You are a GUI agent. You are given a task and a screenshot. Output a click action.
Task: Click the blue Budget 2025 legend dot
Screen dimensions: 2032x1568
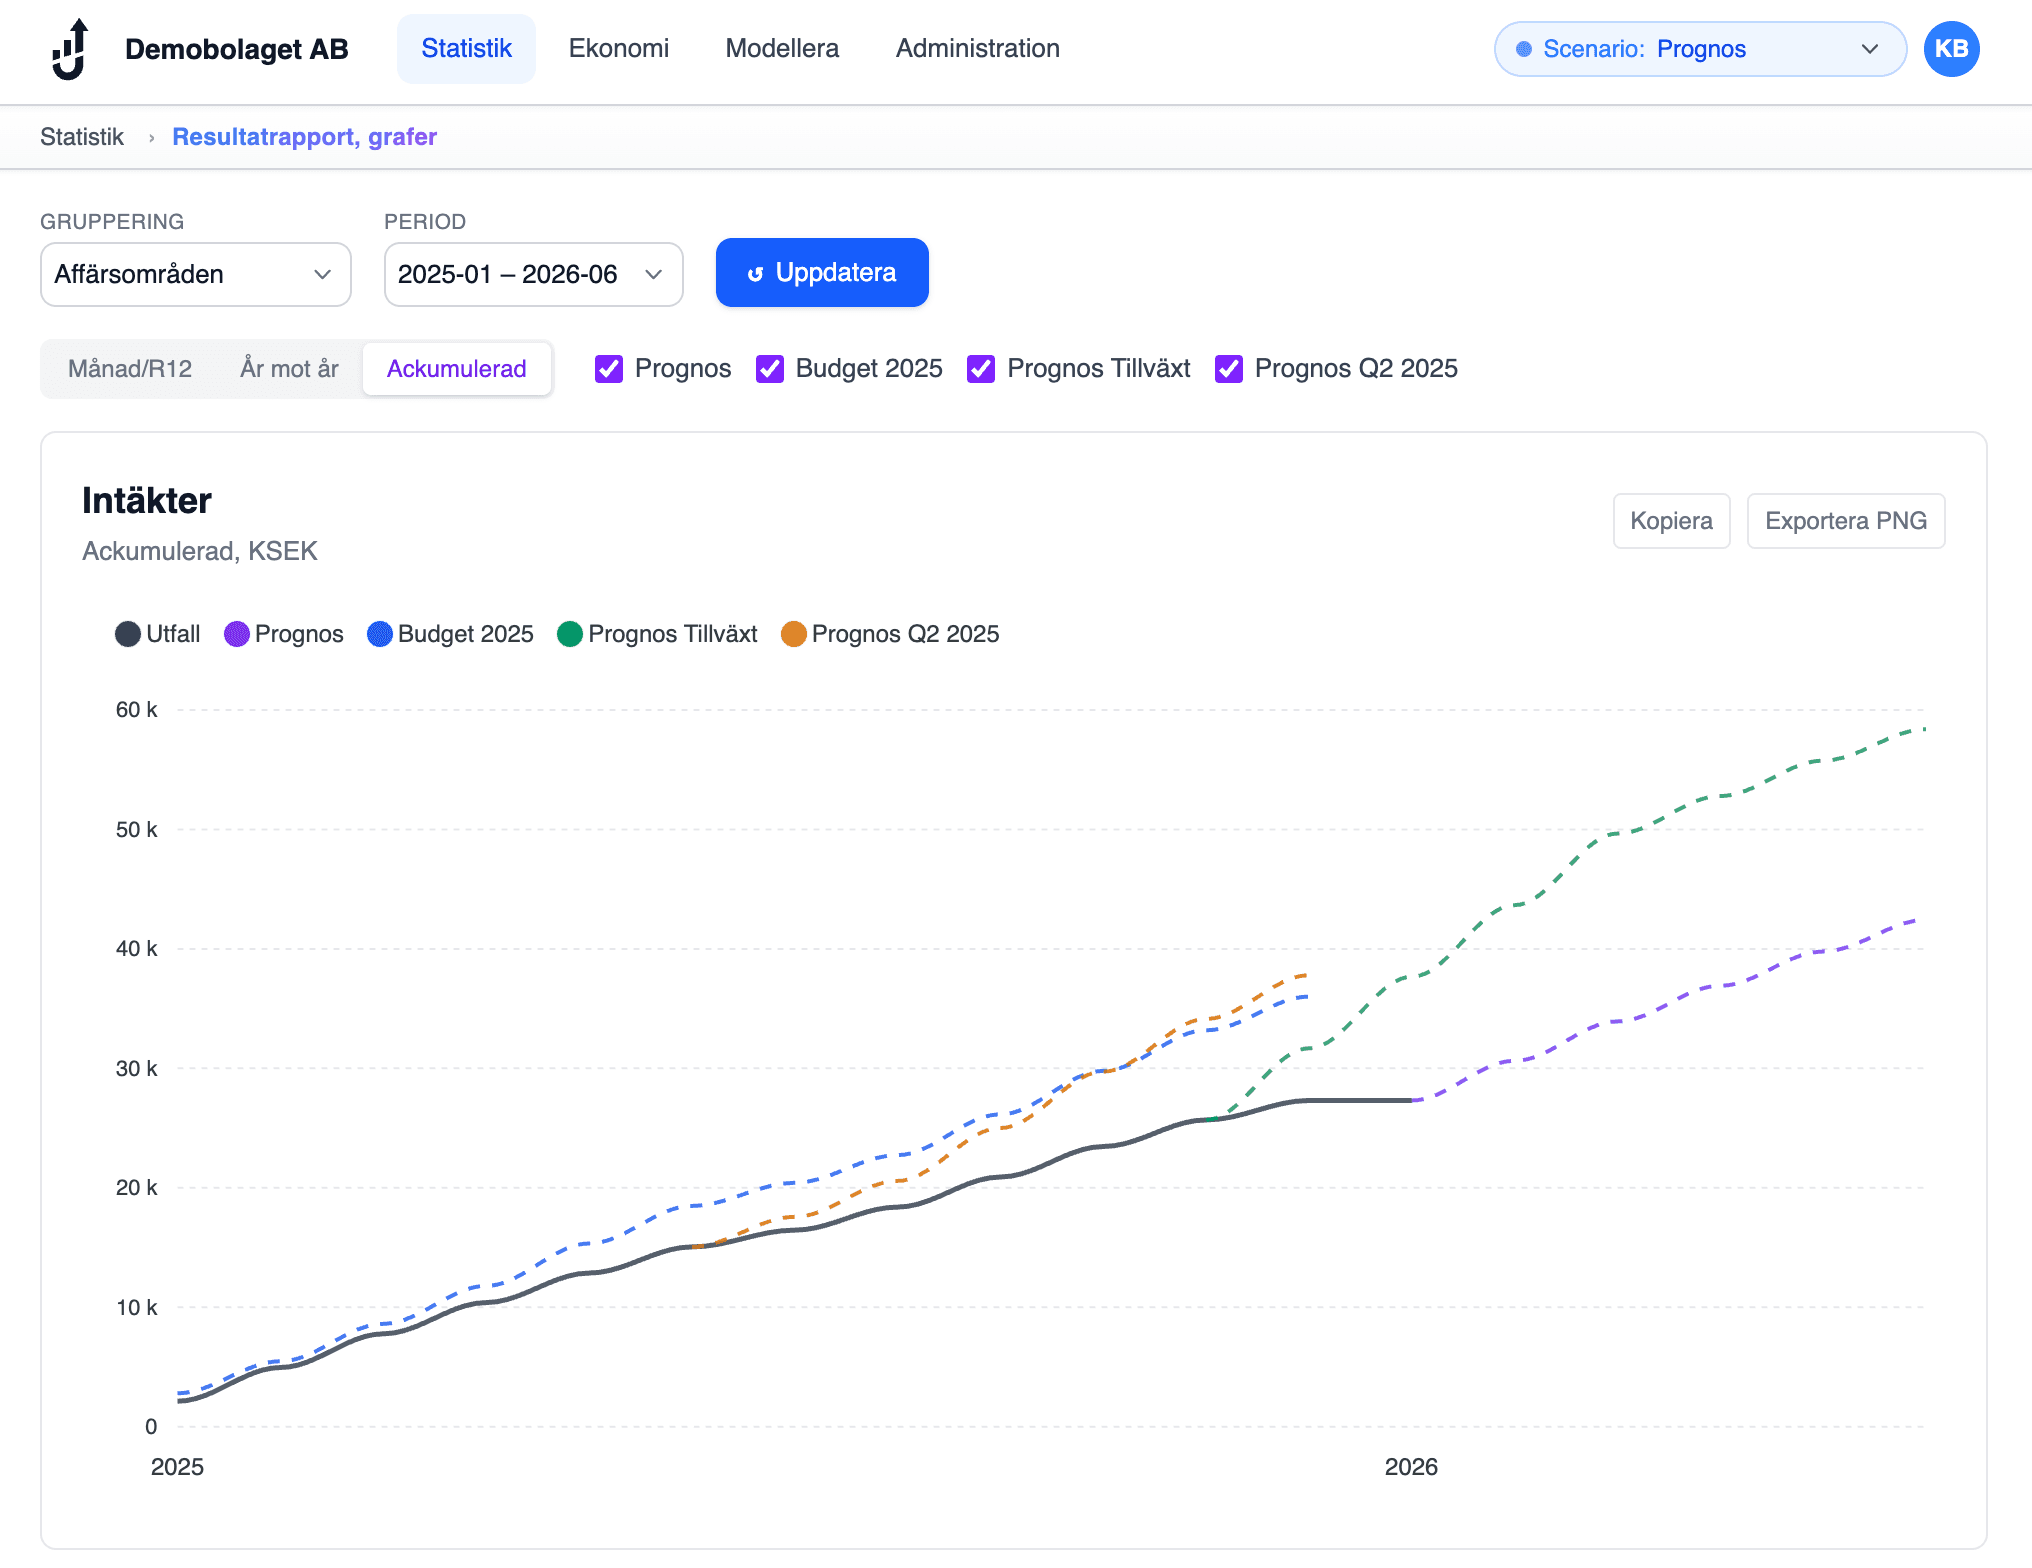point(380,634)
